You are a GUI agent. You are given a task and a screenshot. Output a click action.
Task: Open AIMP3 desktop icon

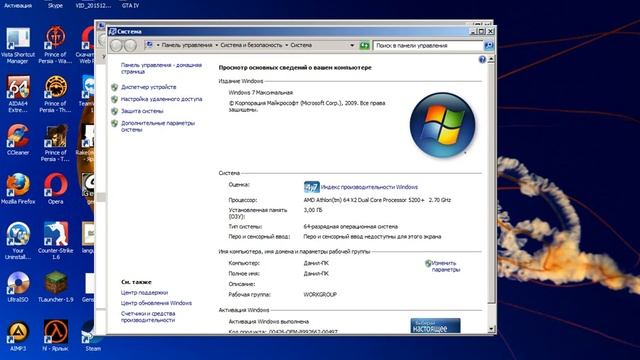[18, 336]
